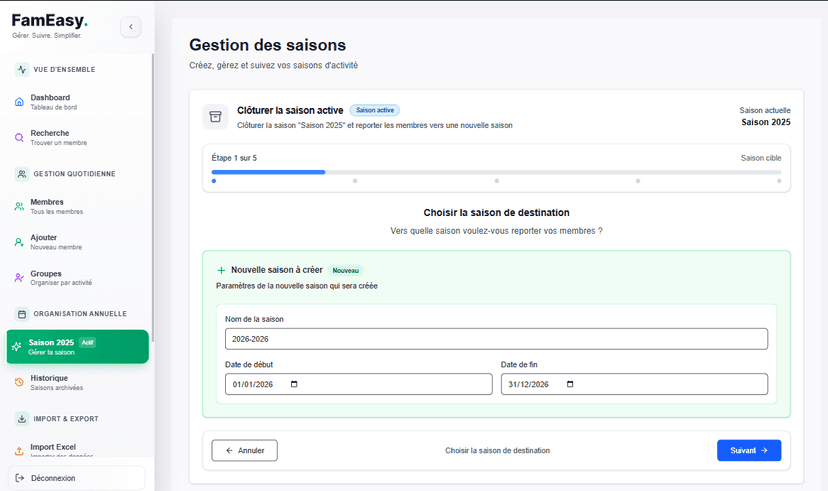Click the Déconnexion logout icon

coord(20,478)
